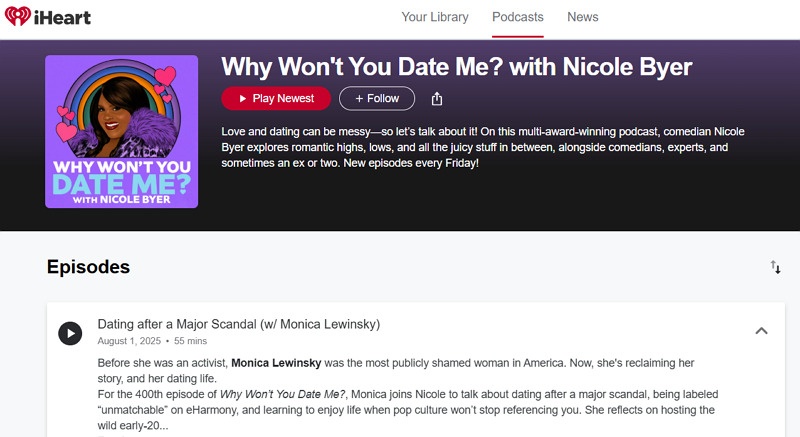Screen dimensions: 800x437
Task: Click the 'Episodes' heading
Action: pyautogui.click(x=88, y=267)
